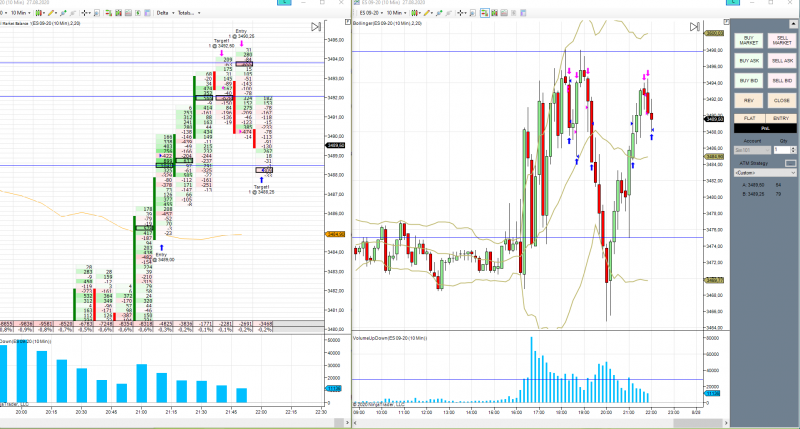The image size is (800, 429).
Task: Open 10 Min interval dropdown in right chart
Action: [x=396, y=13]
